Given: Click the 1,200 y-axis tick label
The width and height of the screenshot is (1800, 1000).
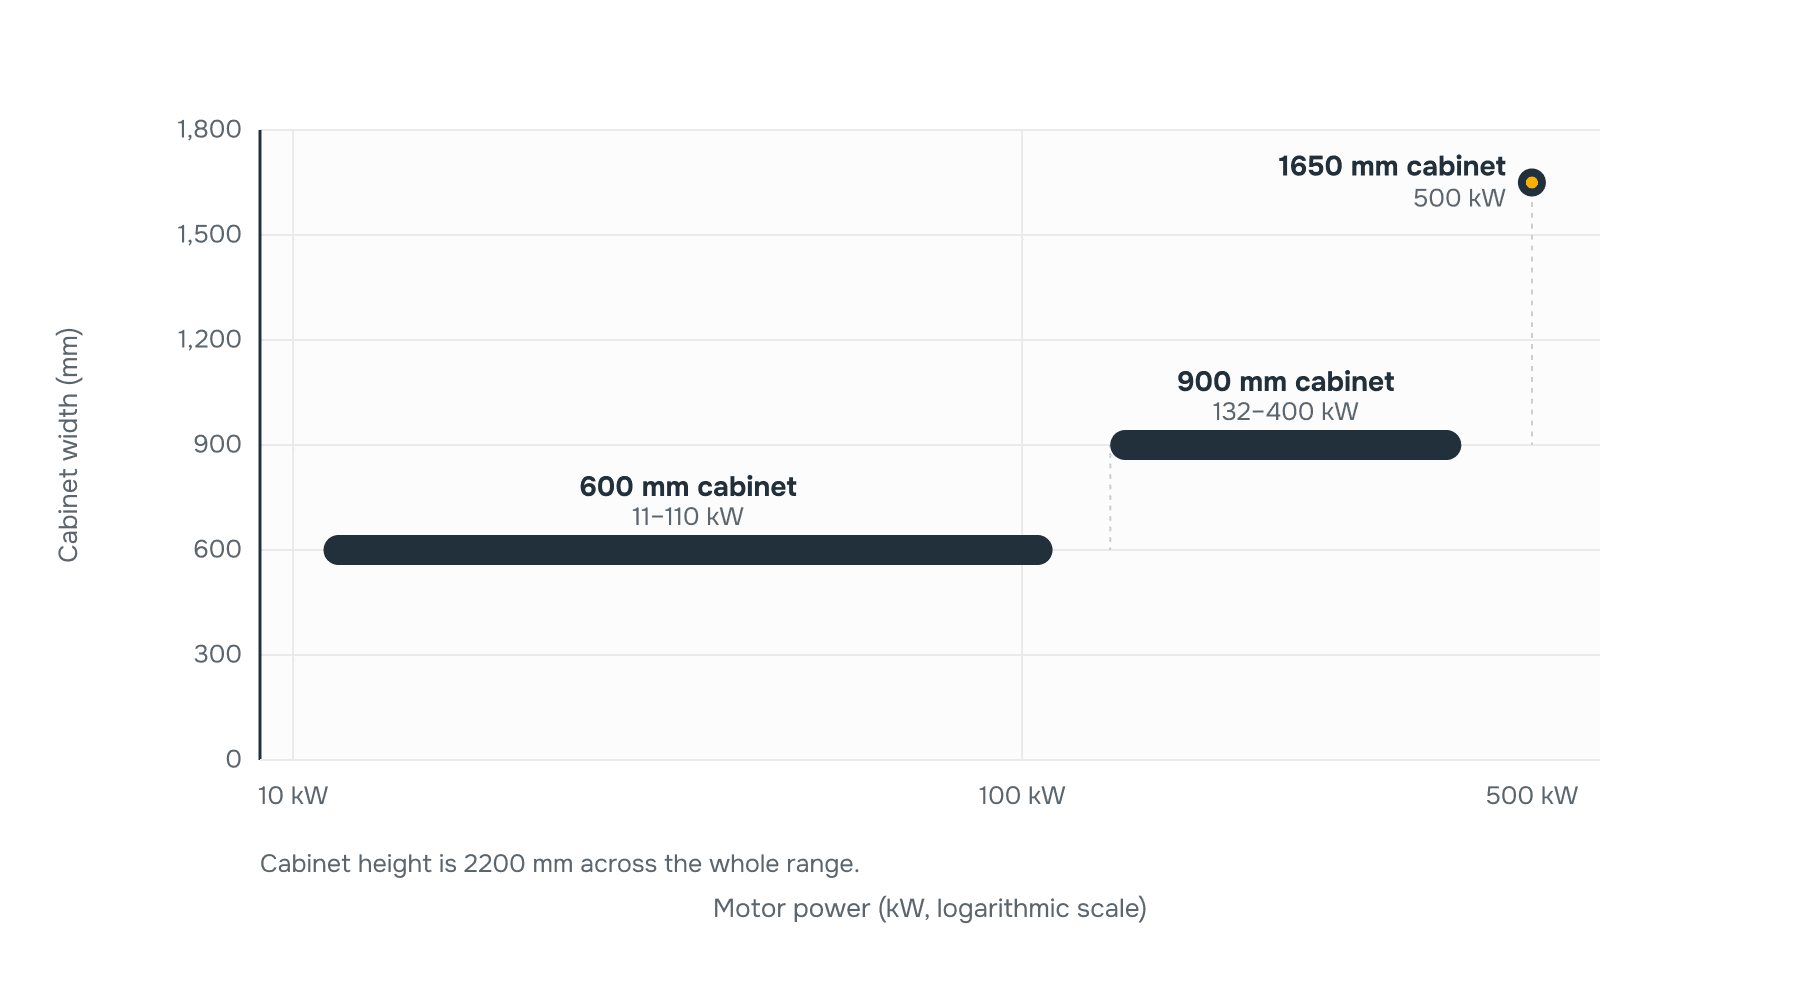Looking at the screenshot, I should pos(209,340).
